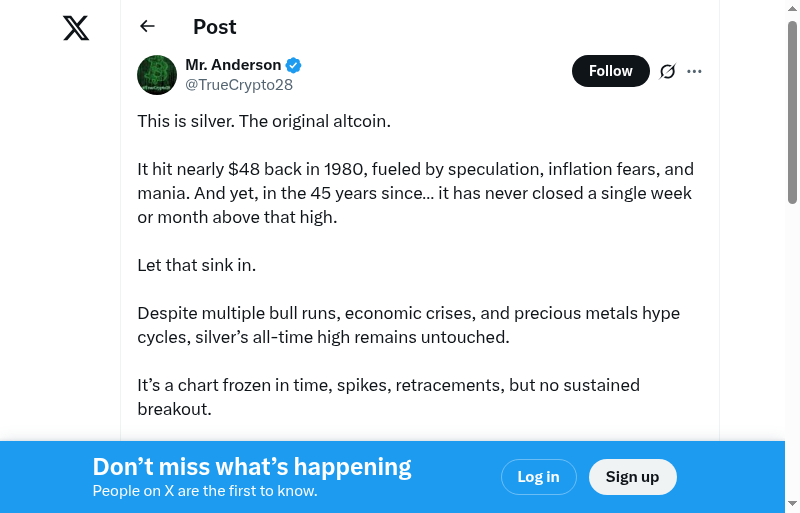
Task: Click the "Let that sink in." line
Action: tap(197, 265)
